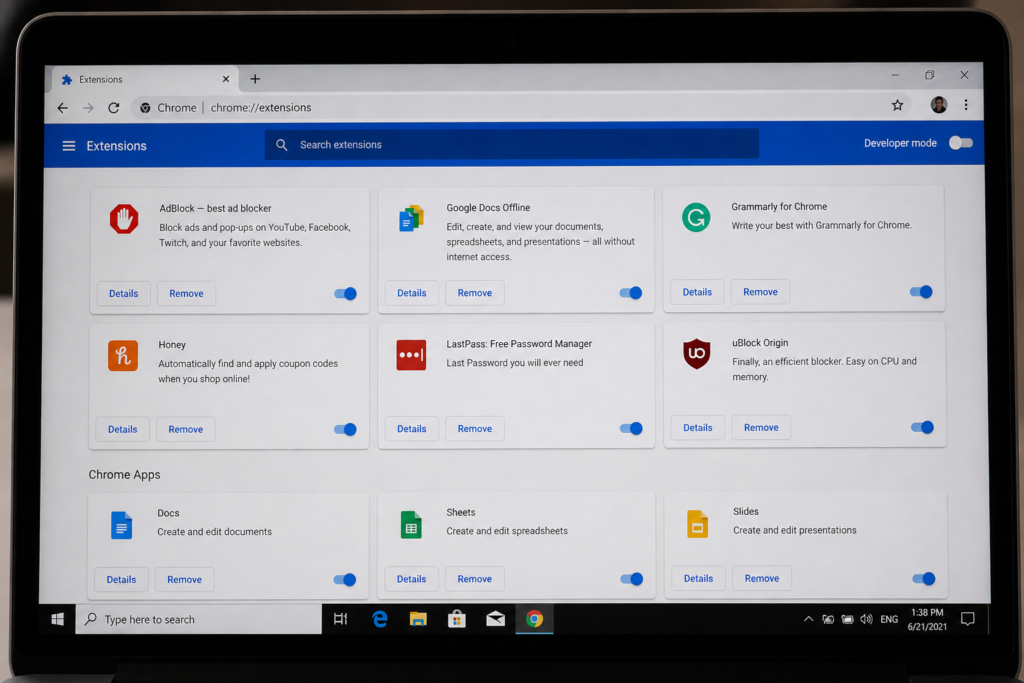The height and width of the screenshot is (683, 1024).
Task: Click the Sheets app icon
Action: pyautogui.click(x=411, y=524)
